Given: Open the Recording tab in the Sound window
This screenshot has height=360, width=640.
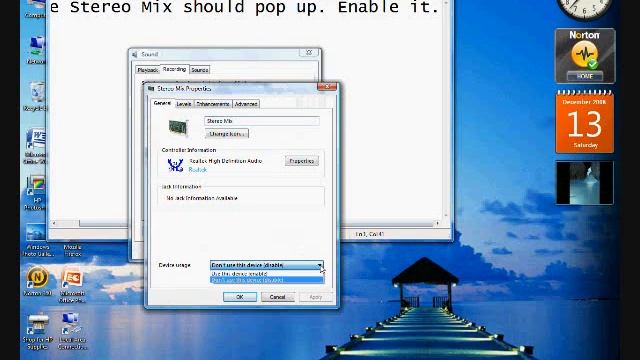Looking at the screenshot, I should pos(174,69).
